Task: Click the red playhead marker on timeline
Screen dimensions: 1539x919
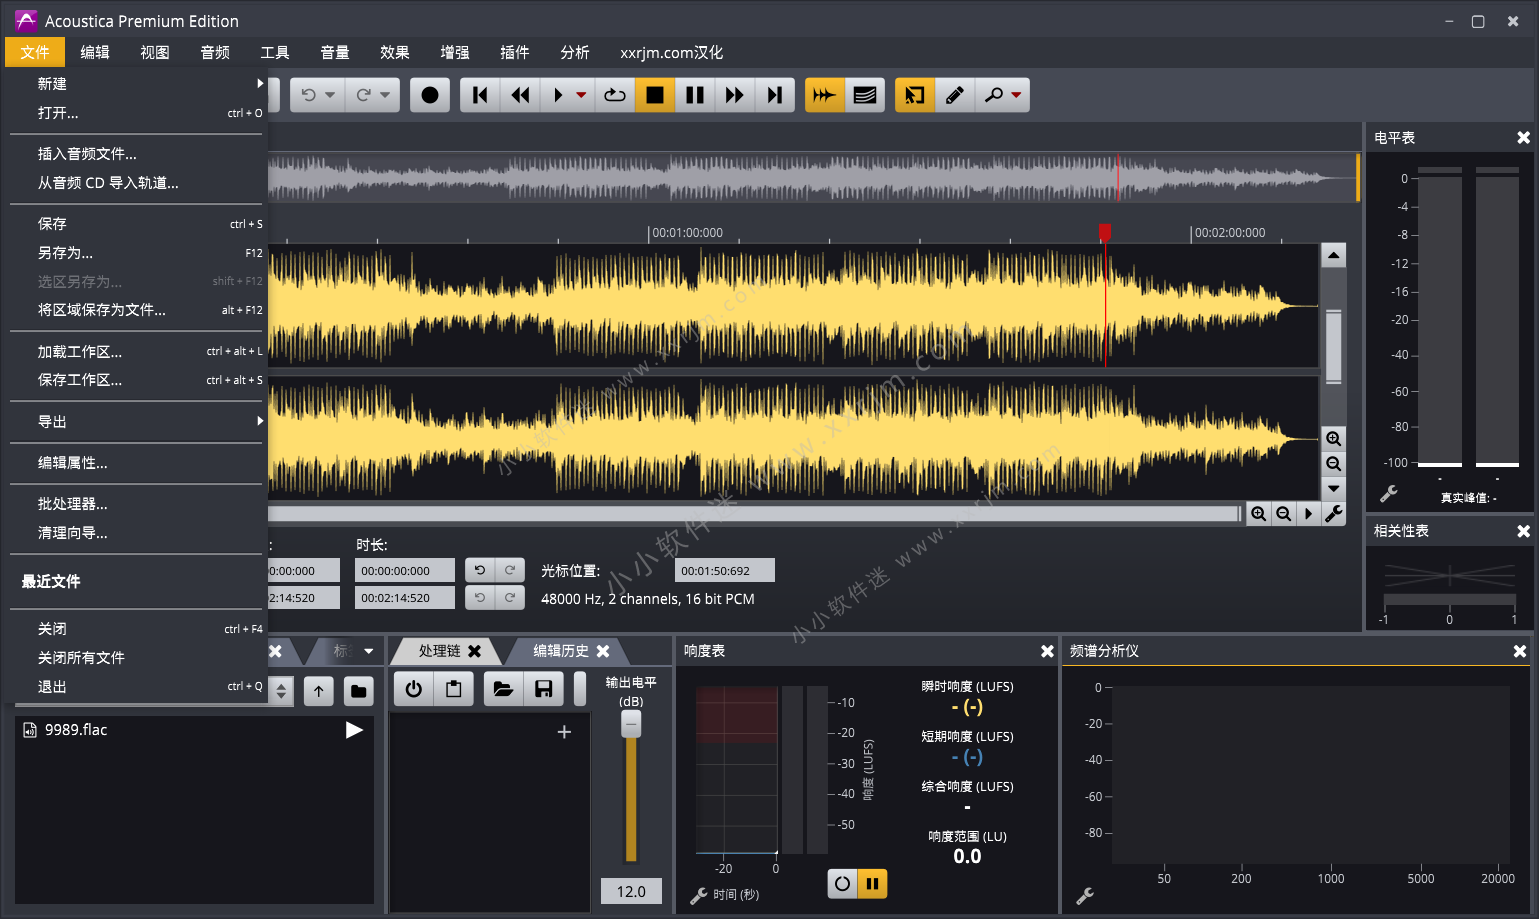Action: click(x=1105, y=232)
